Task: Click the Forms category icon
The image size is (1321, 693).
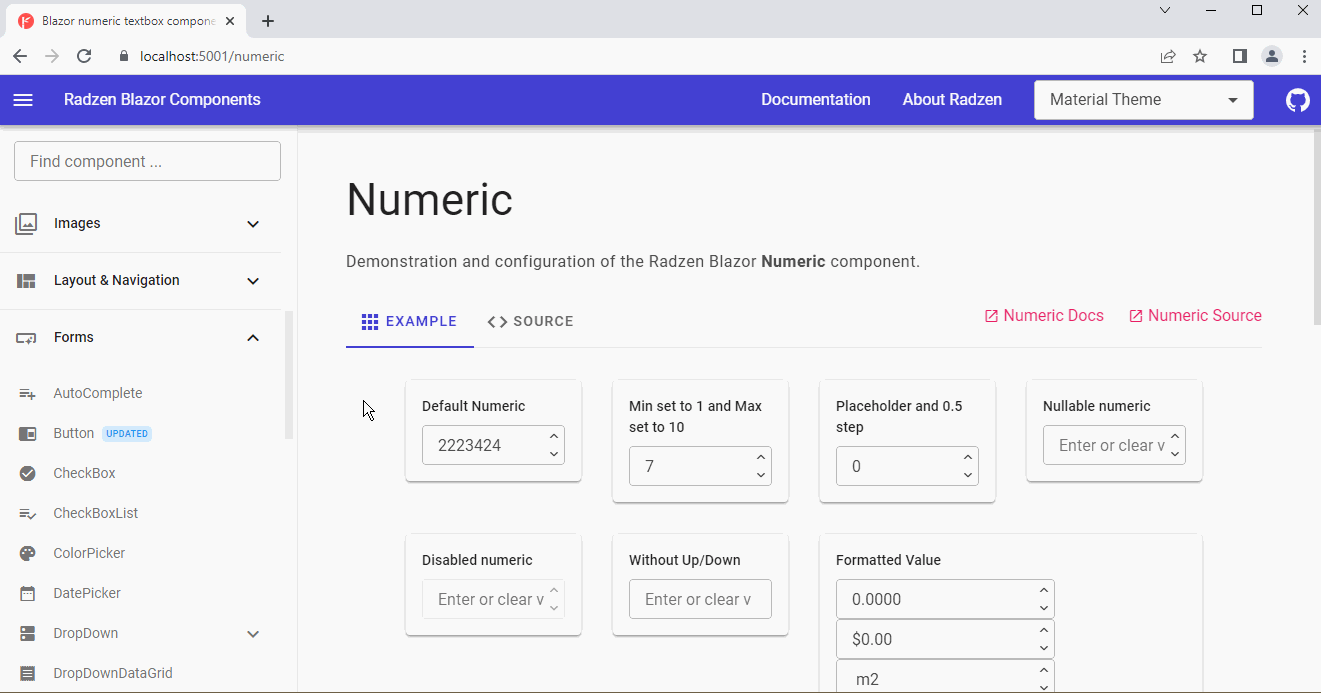Action: click(27, 338)
